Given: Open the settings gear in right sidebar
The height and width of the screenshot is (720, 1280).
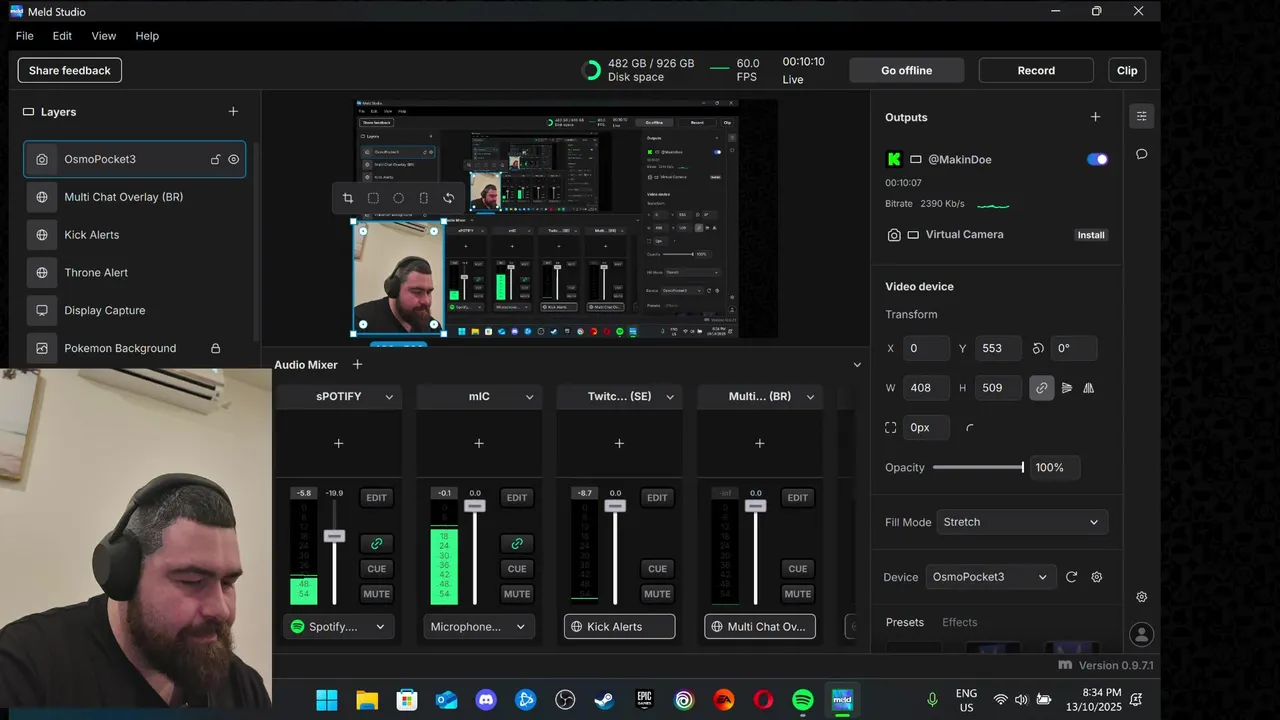Looking at the screenshot, I should [1142, 597].
